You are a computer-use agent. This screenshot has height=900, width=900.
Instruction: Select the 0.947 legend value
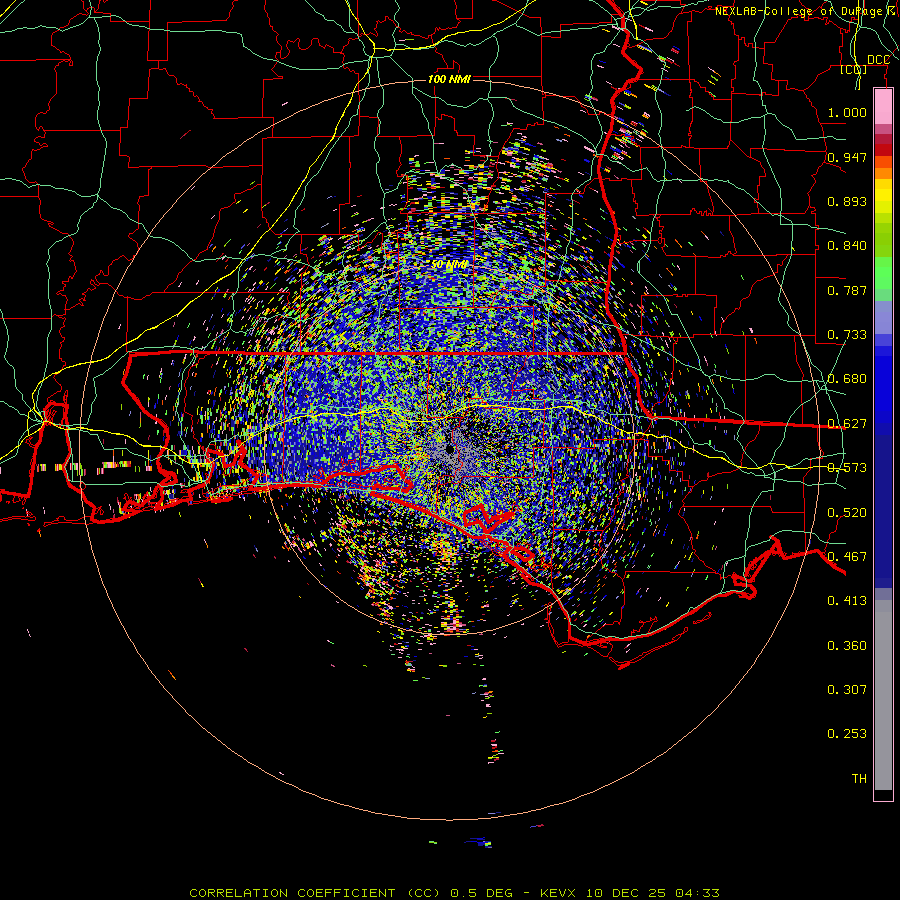click(847, 157)
